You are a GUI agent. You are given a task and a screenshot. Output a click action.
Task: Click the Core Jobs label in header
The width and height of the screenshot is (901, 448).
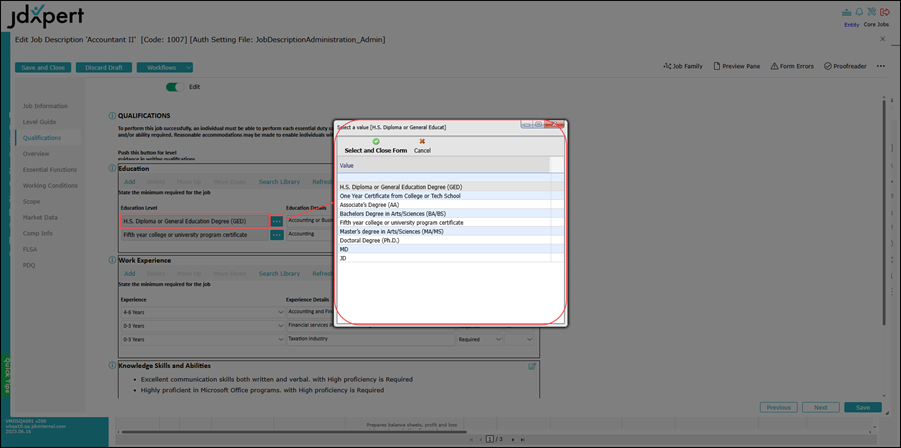click(x=876, y=25)
